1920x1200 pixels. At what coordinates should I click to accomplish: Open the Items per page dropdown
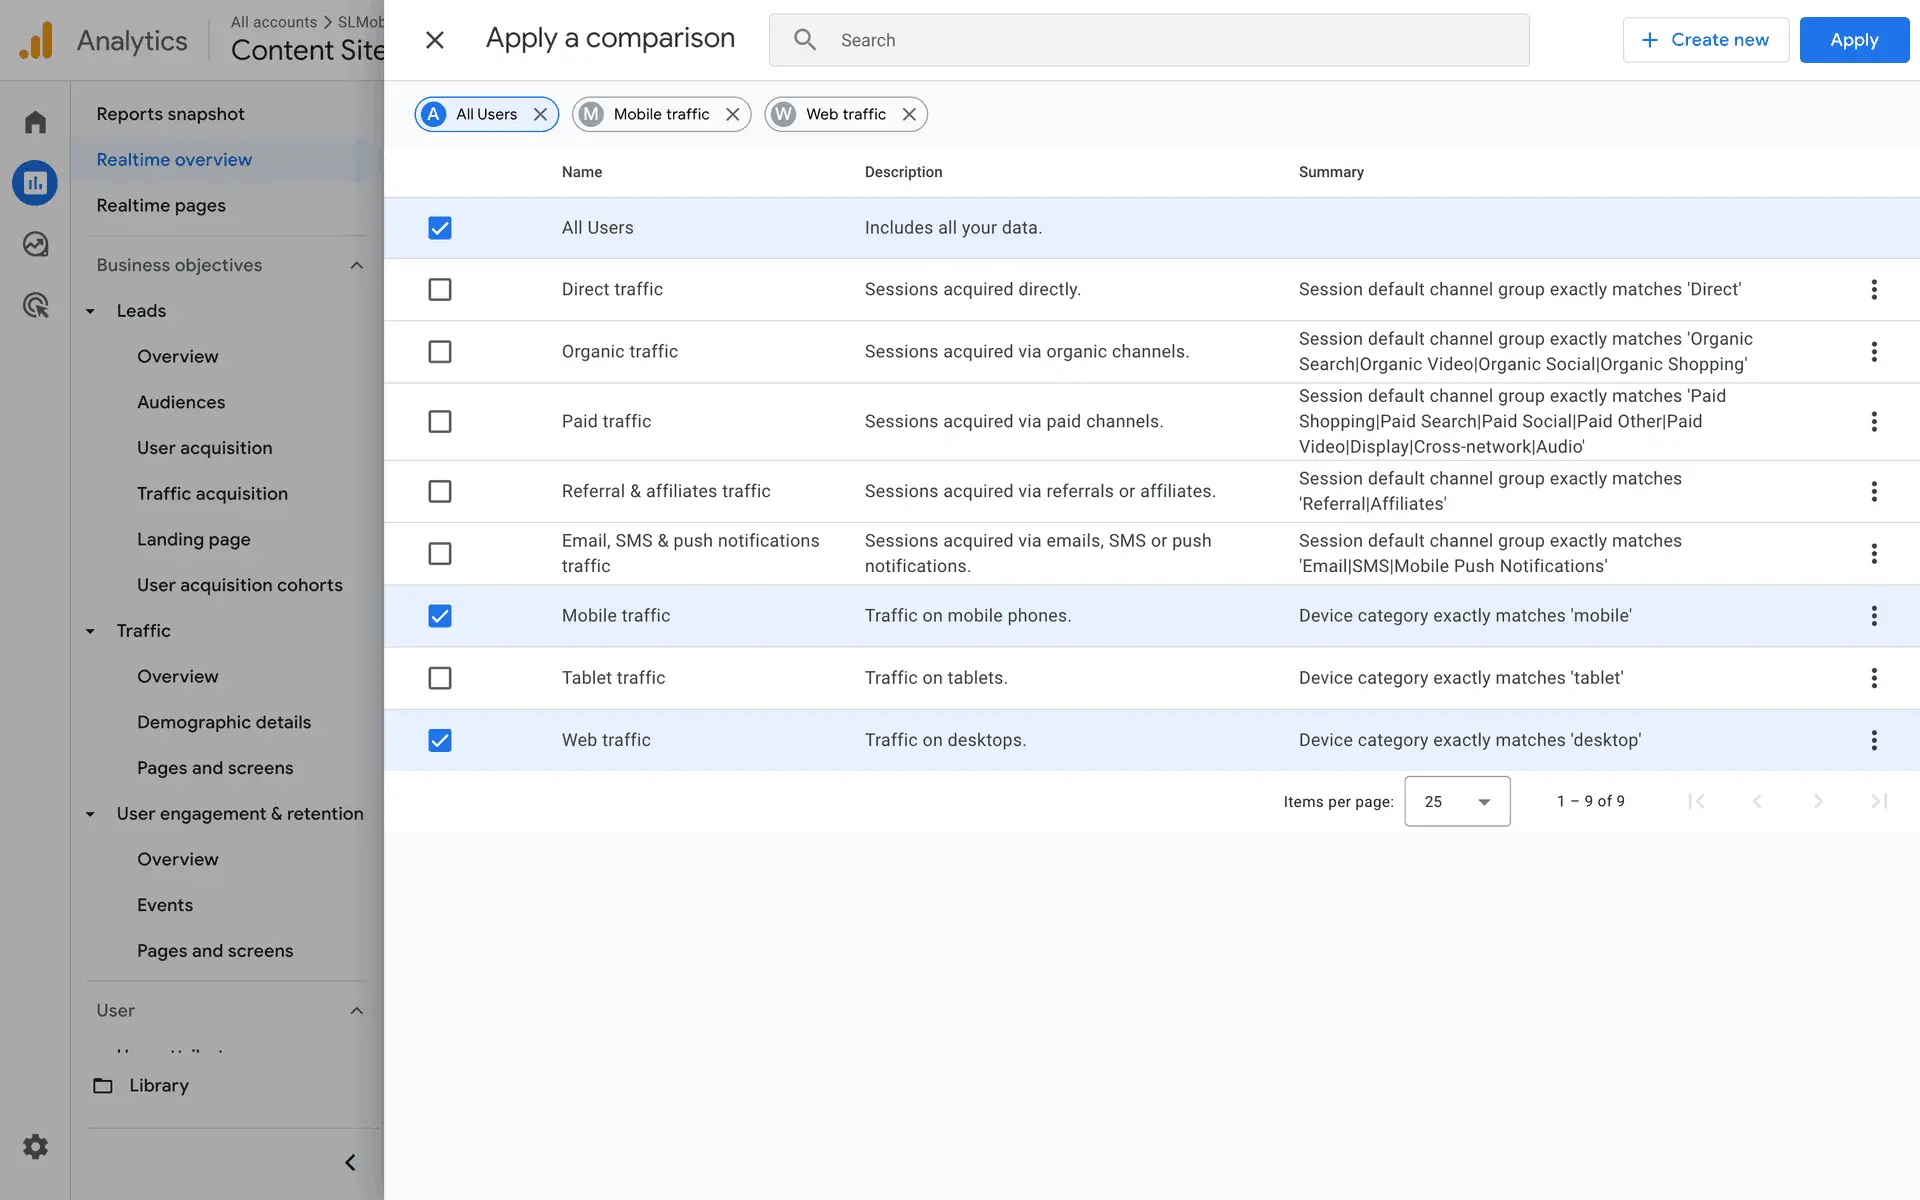pyautogui.click(x=1457, y=801)
